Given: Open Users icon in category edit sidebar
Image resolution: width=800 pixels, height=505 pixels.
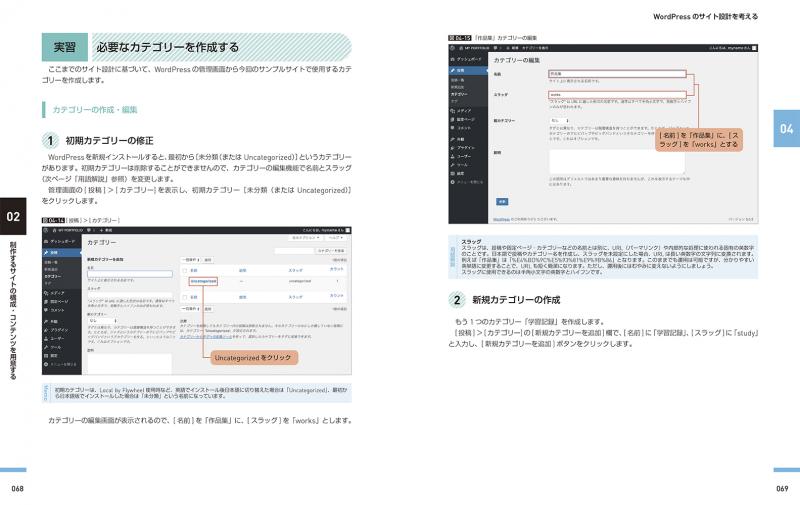Looking at the screenshot, I should click(x=453, y=157).
